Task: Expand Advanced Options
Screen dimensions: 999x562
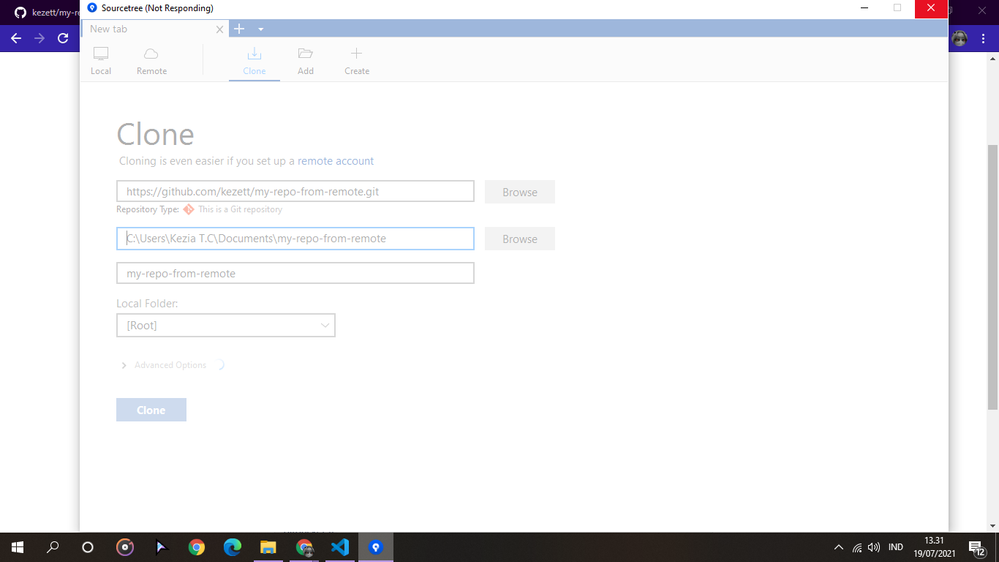Action: tap(164, 365)
